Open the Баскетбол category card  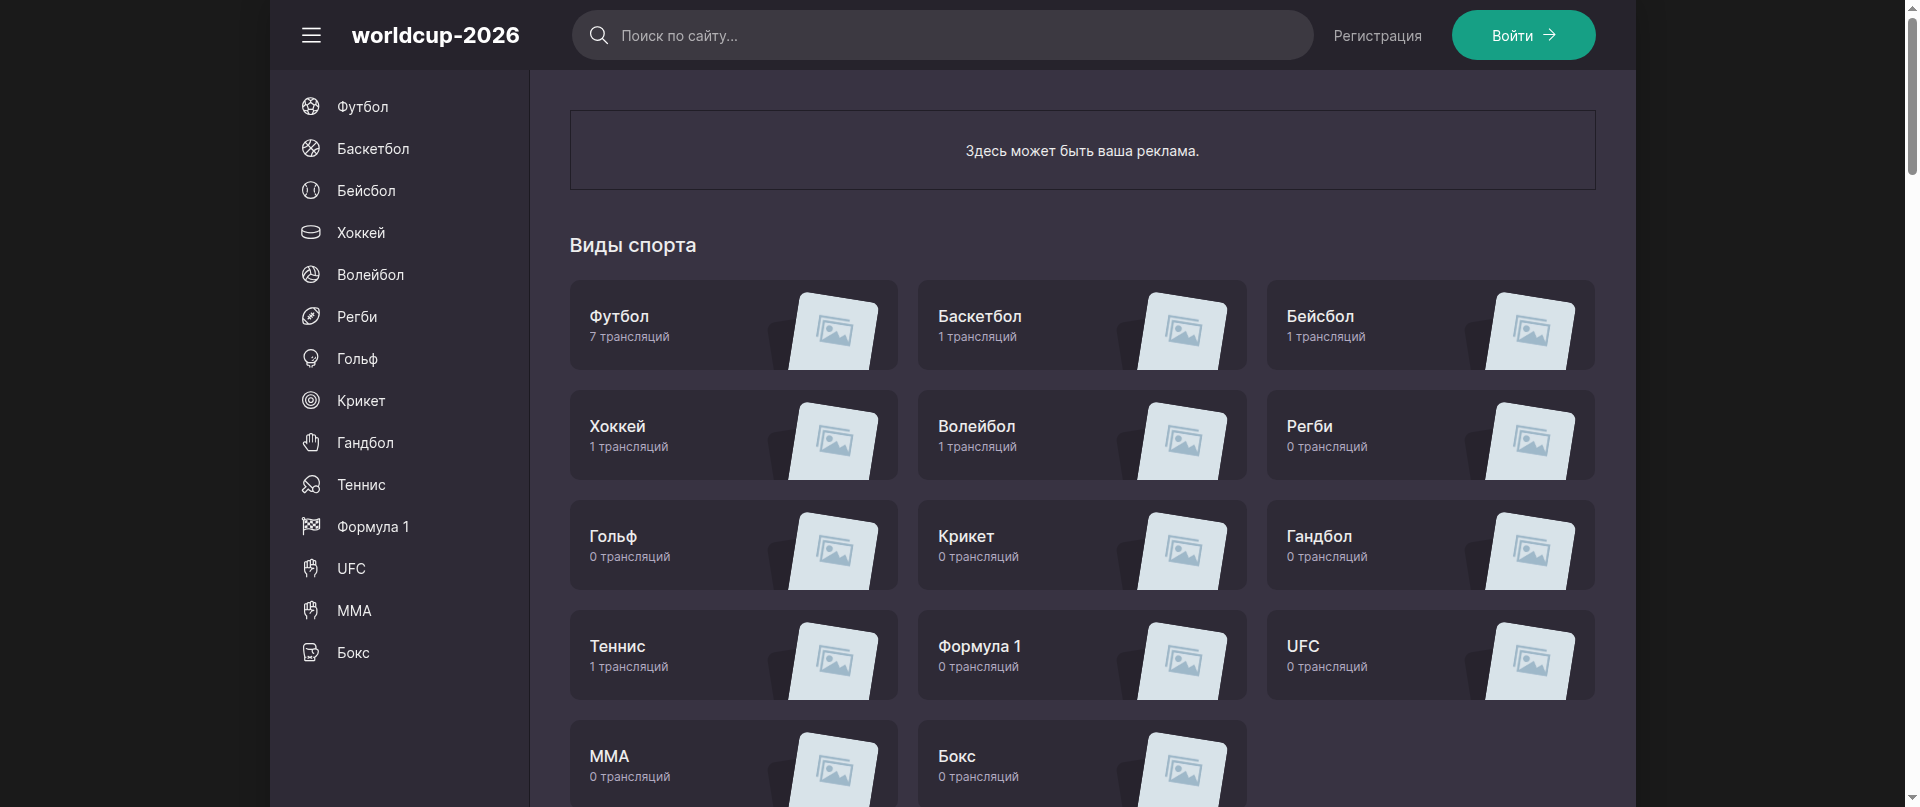point(1082,325)
